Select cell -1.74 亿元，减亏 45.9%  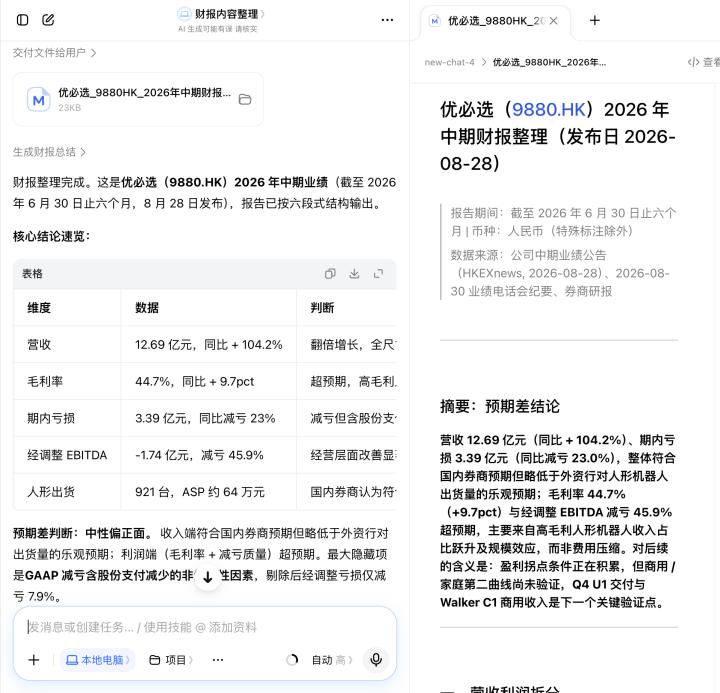(x=199, y=455)
